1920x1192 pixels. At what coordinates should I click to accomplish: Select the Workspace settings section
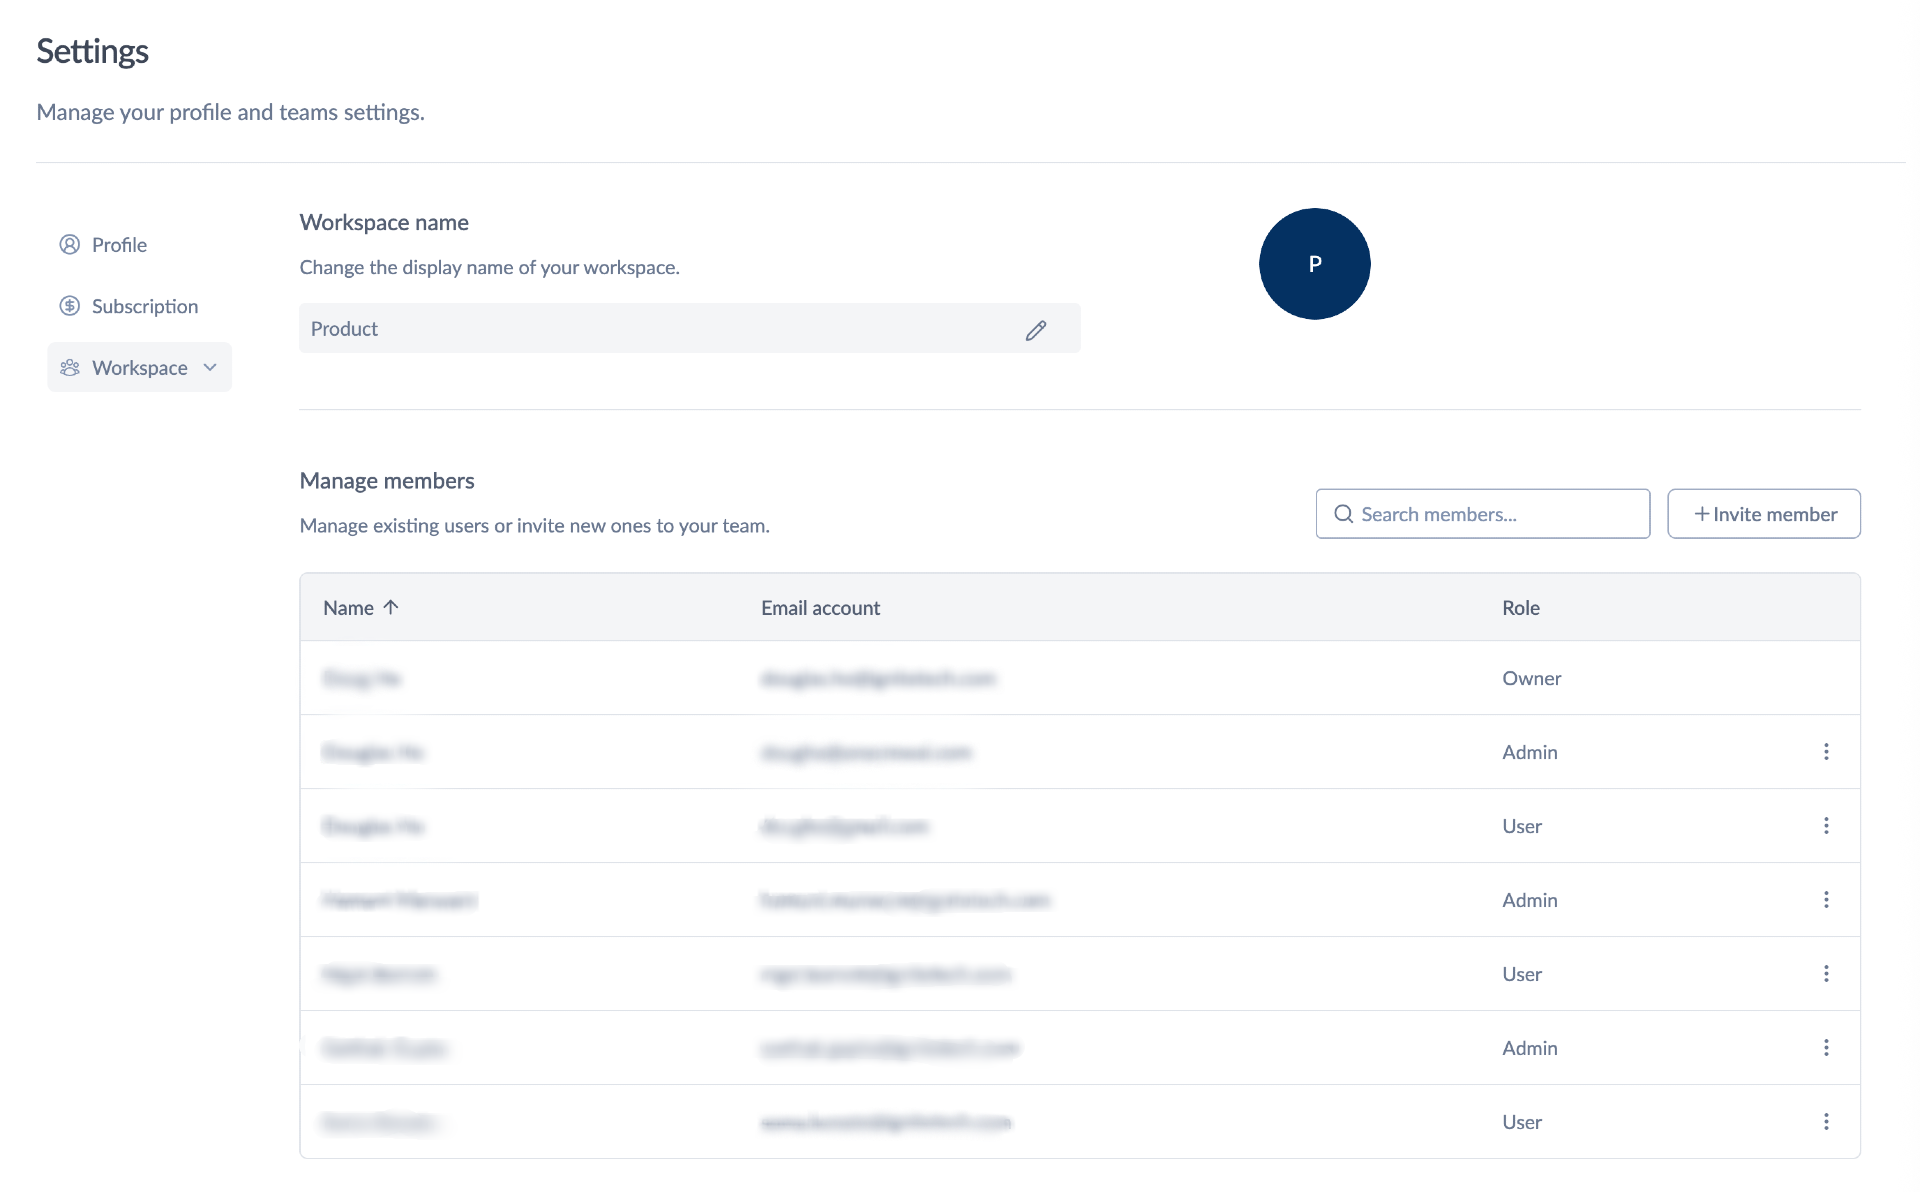tap(139, 367)
